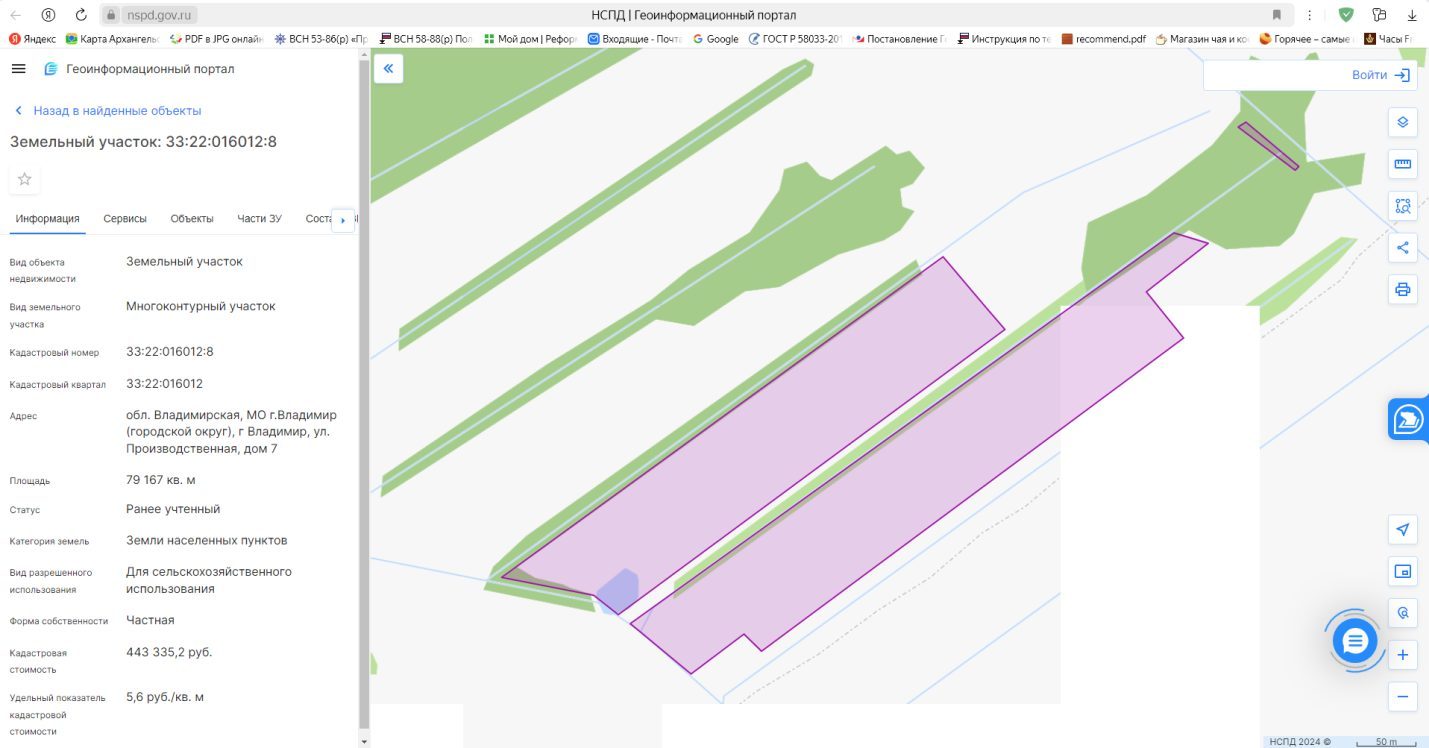Collapse the side info panel
The width and height of the screenshot is (1429, 748).
coord(388,69)
